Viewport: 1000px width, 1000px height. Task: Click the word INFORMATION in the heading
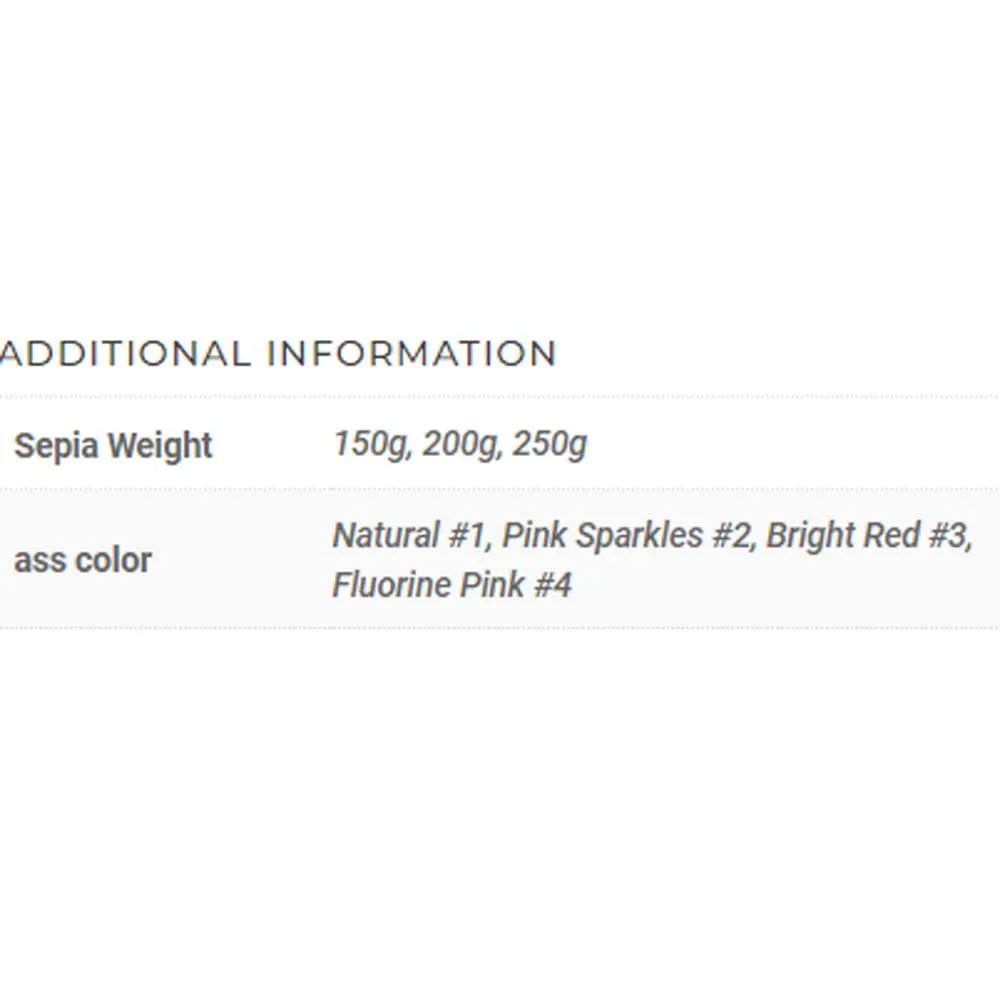412,354
